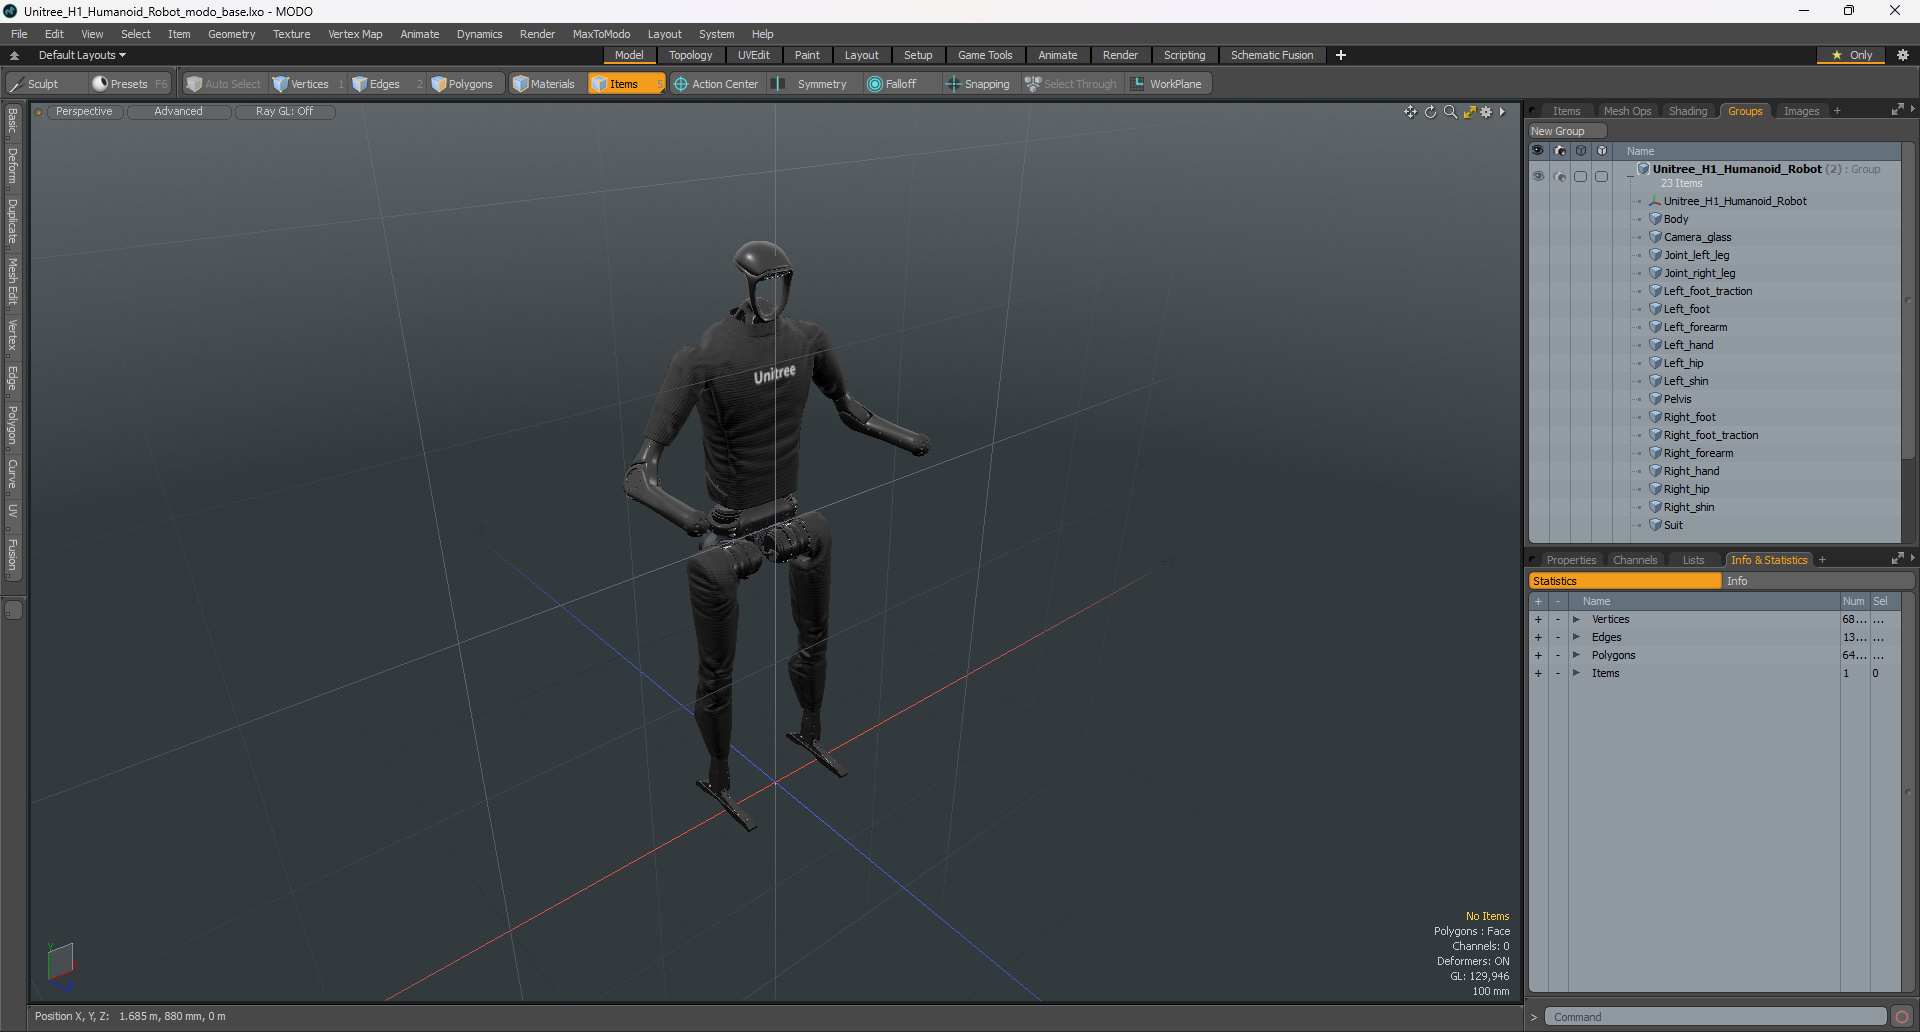The width and height of the screenshot is (1920, 1032).
Task: Click the Statistics section header
Action: click(1625, 581)
